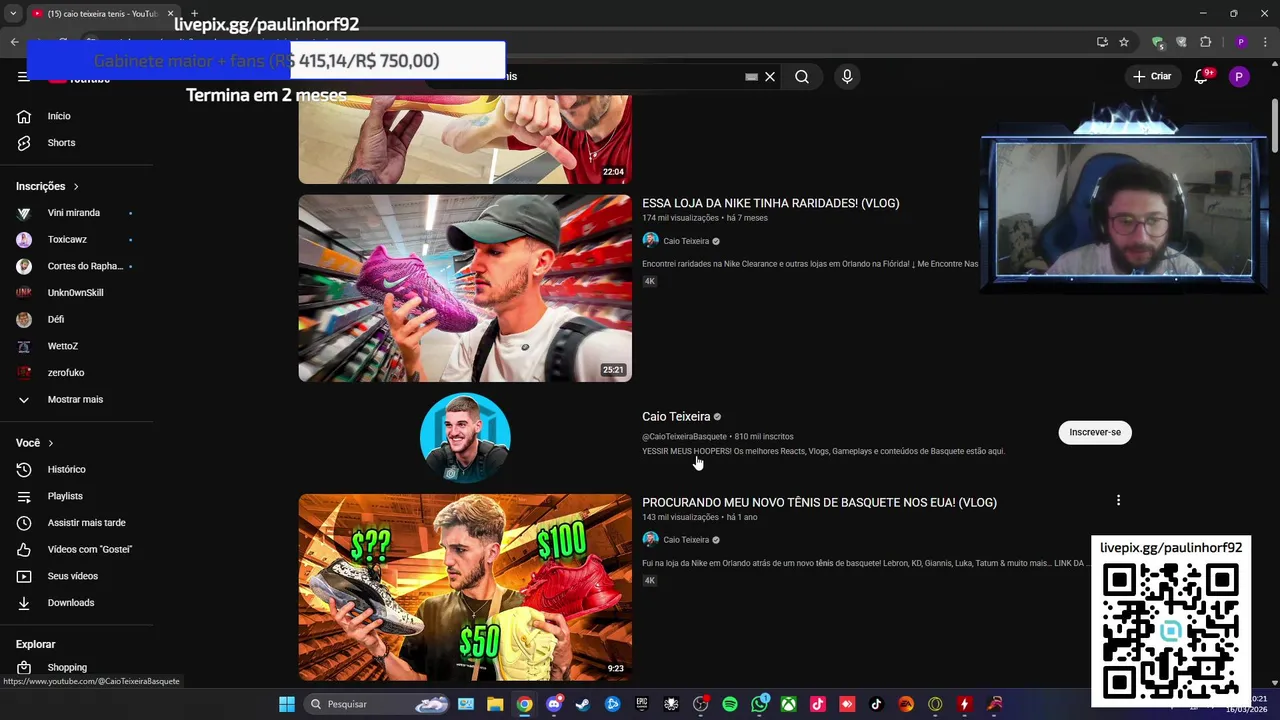Open WhatsApp from taskbar

(759, 704)
